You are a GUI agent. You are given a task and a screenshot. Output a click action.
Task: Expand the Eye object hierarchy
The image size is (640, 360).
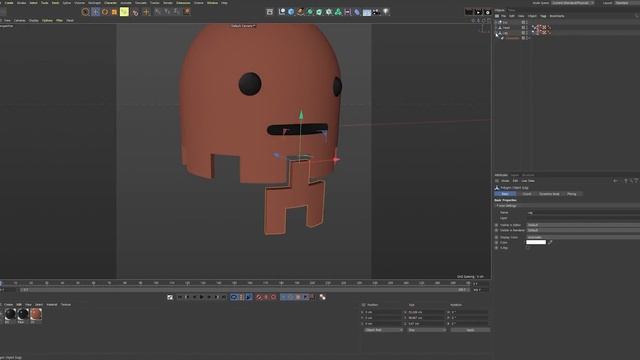[496, 22]
